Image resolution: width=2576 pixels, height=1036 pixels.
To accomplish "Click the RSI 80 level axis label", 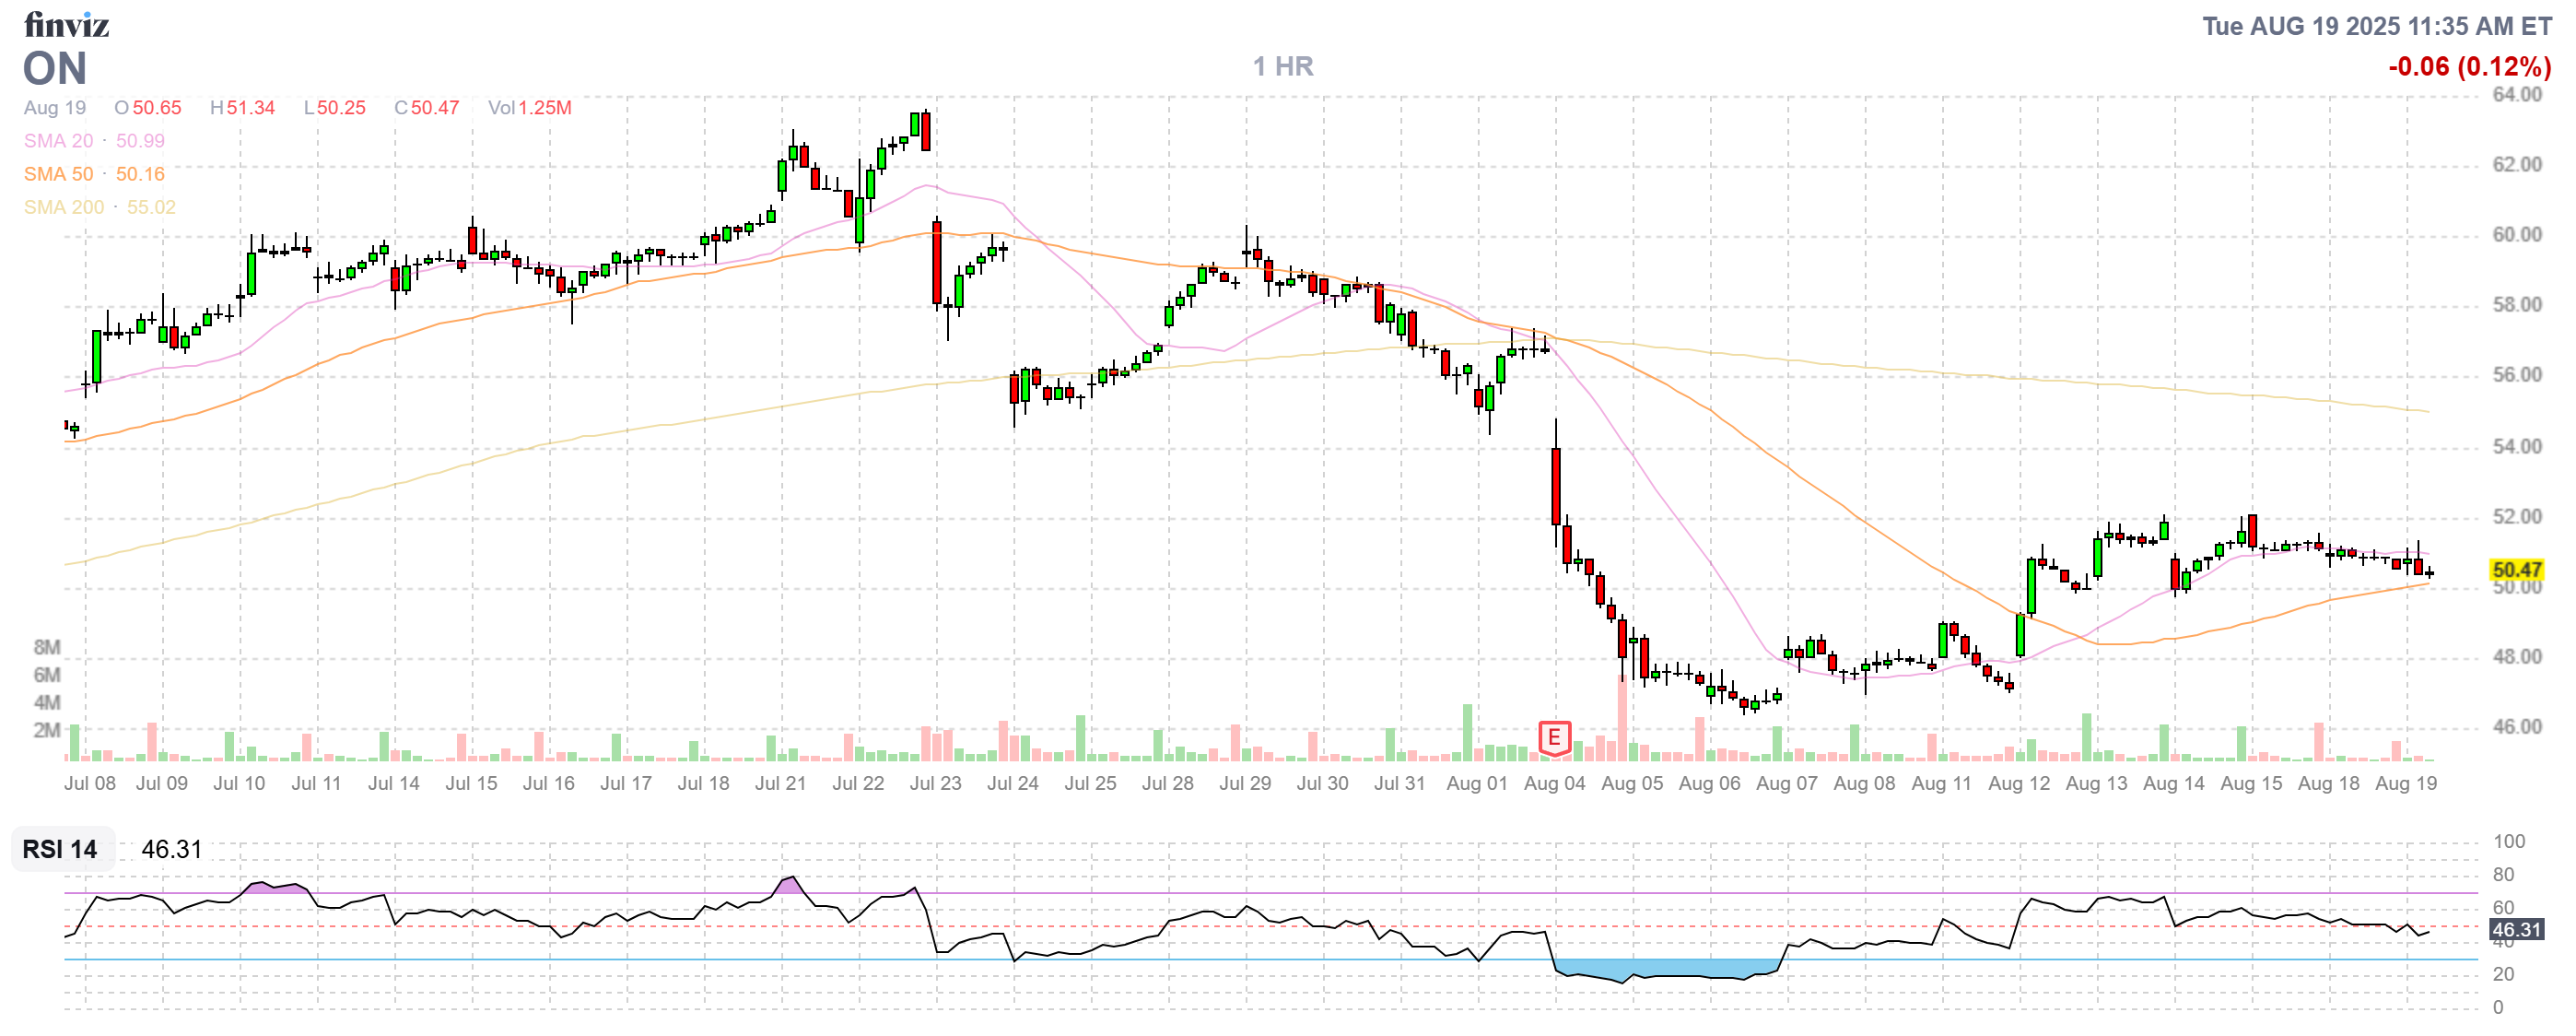I will [x=2503, y=875].
